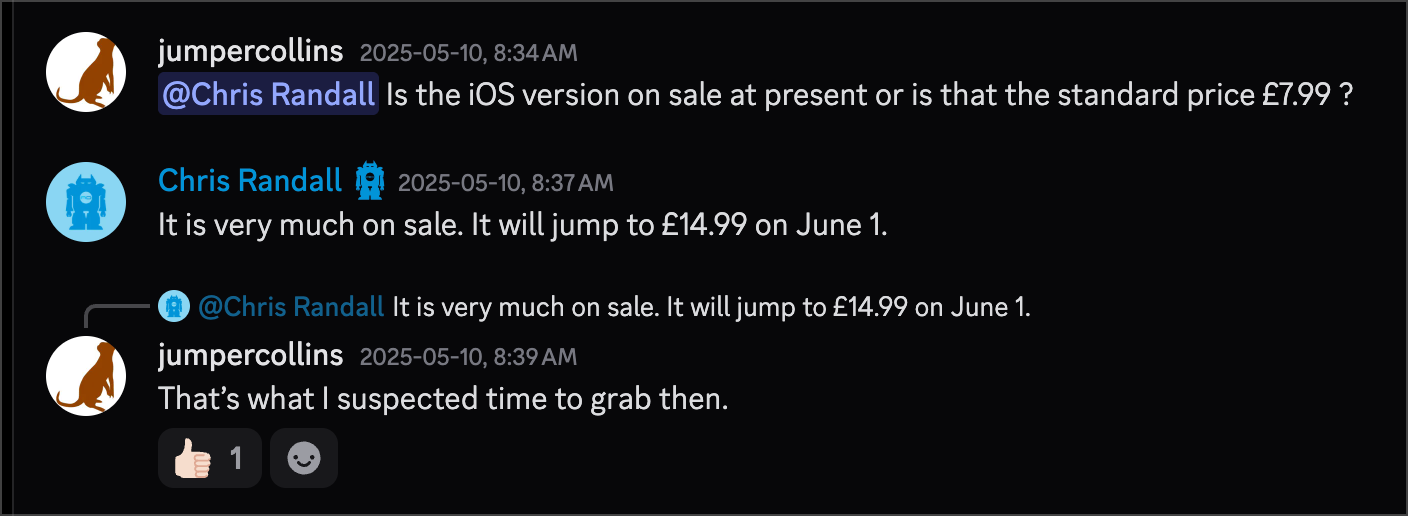Click the Chris Randall author name
The image size is (1408, 516).
(x=250, y=181)
